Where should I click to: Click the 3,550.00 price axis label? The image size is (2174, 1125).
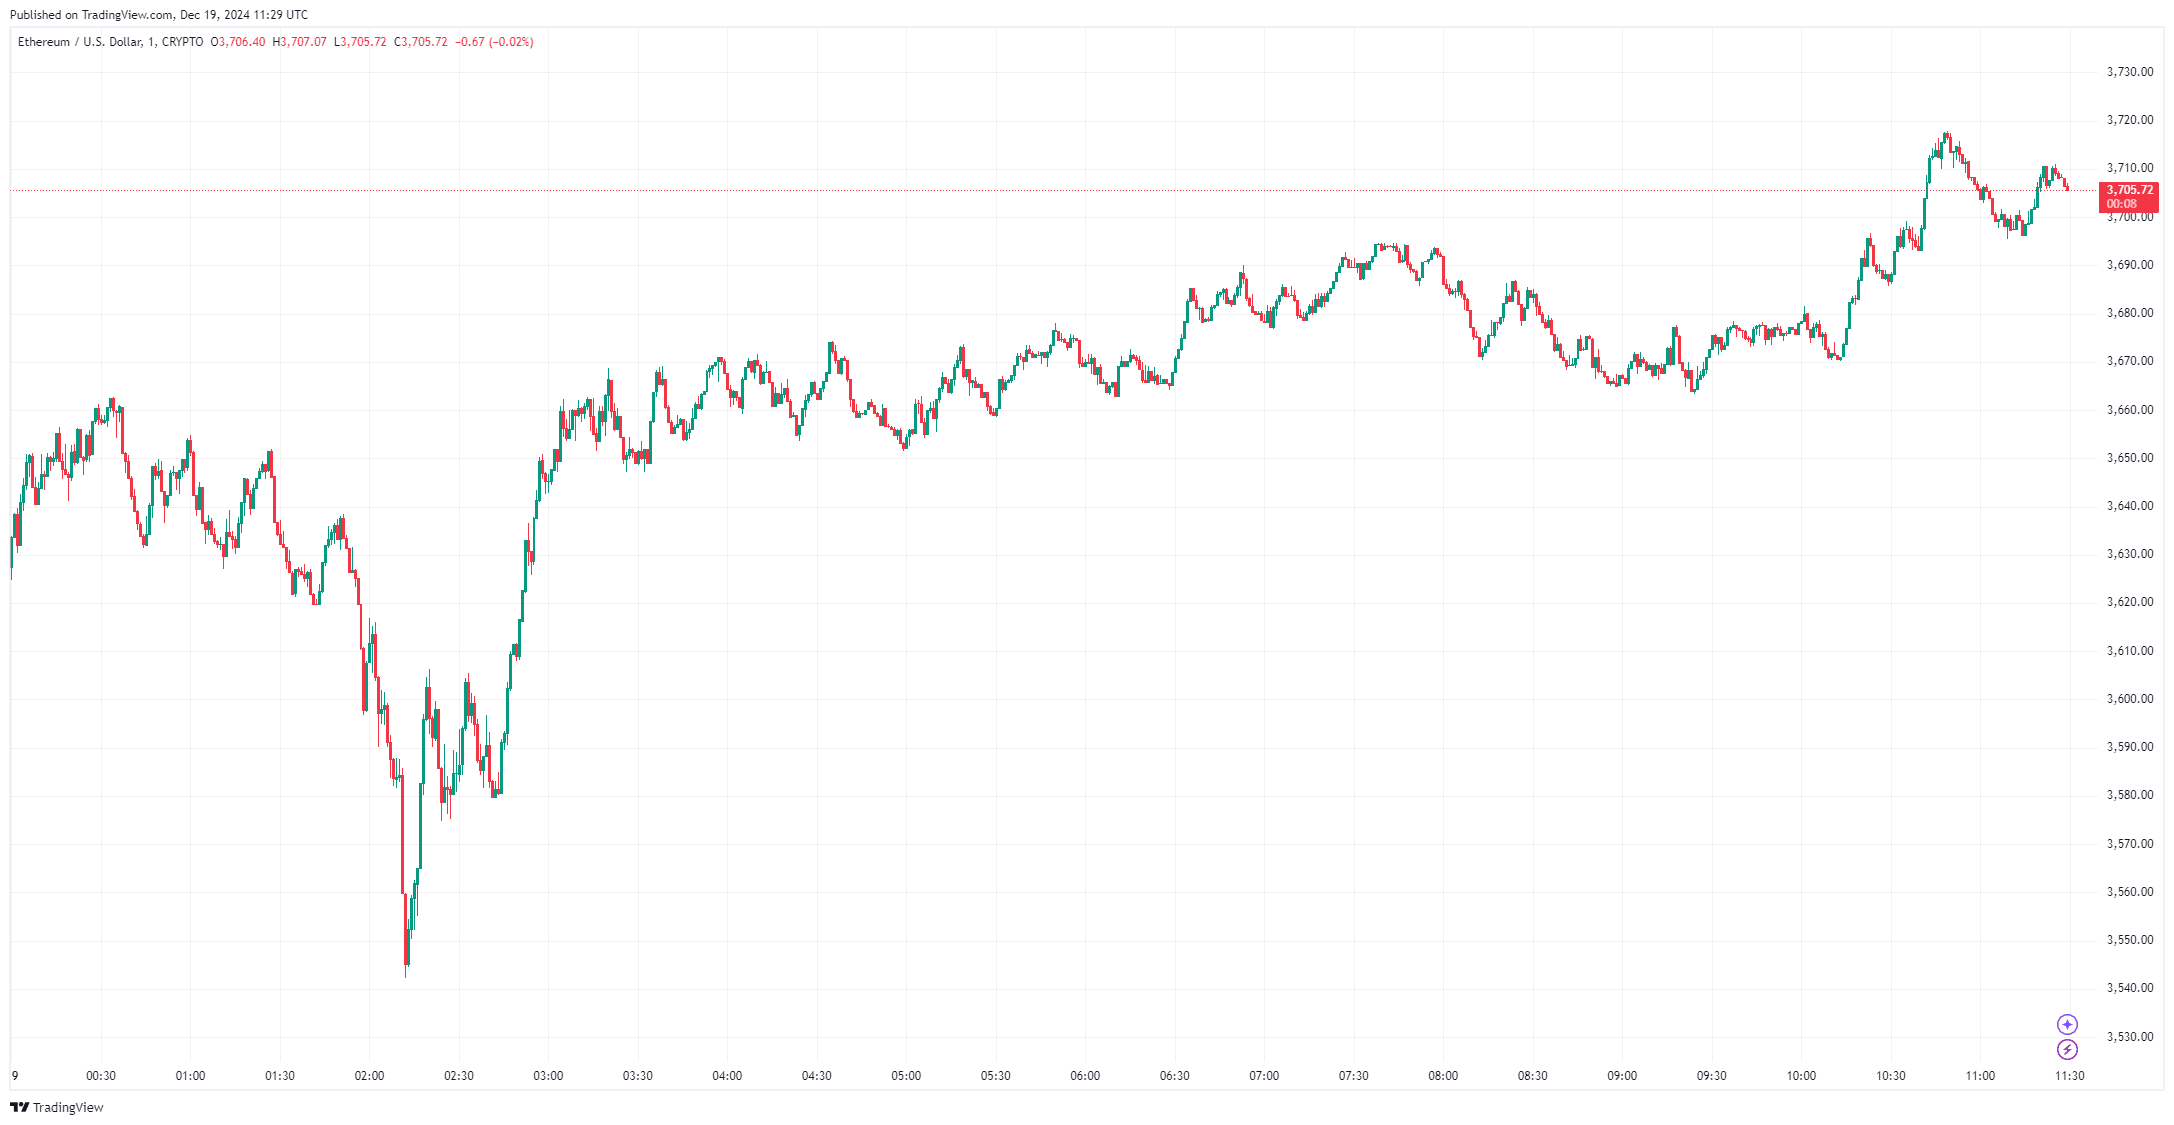2129,940
